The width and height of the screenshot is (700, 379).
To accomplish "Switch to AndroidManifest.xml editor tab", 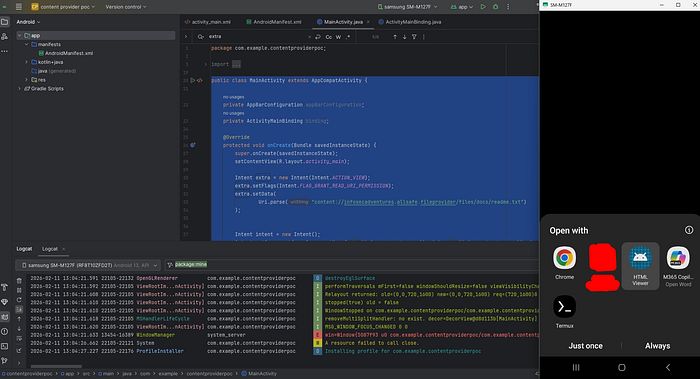I will [x=274, y=22].
